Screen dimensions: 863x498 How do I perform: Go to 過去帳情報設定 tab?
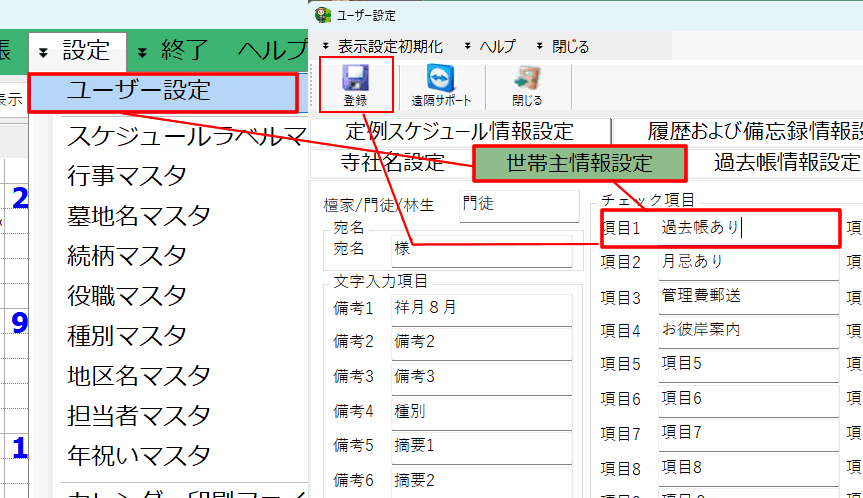[786, 163]
